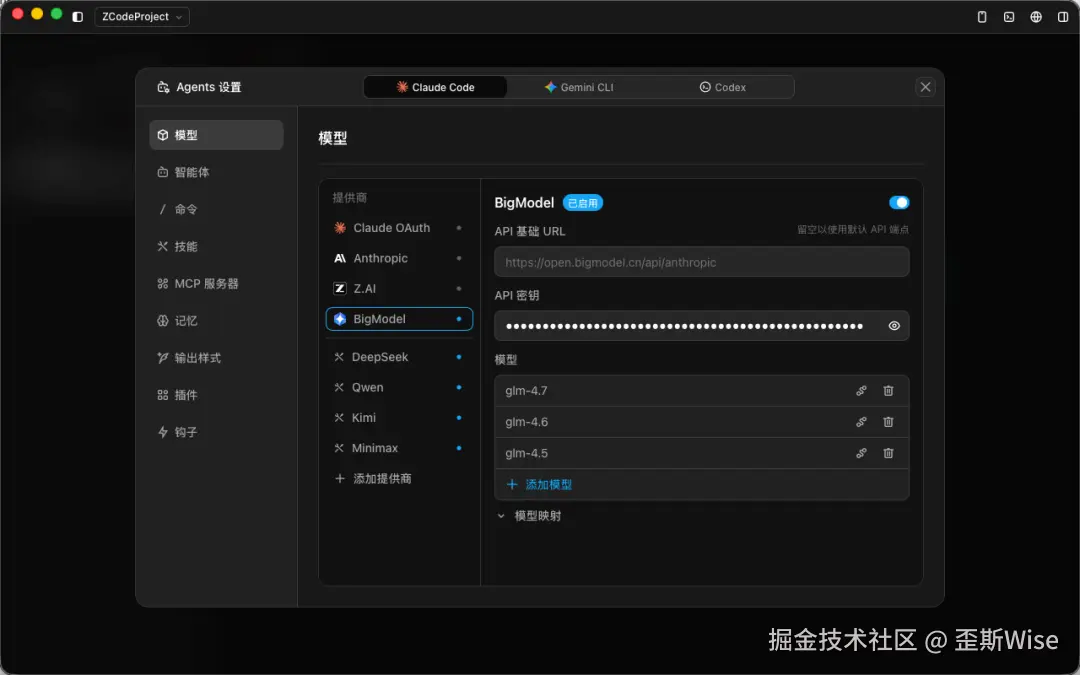Click the Claude OAuth starburst icon
1080x675 pixels.
tap(340, 228)
